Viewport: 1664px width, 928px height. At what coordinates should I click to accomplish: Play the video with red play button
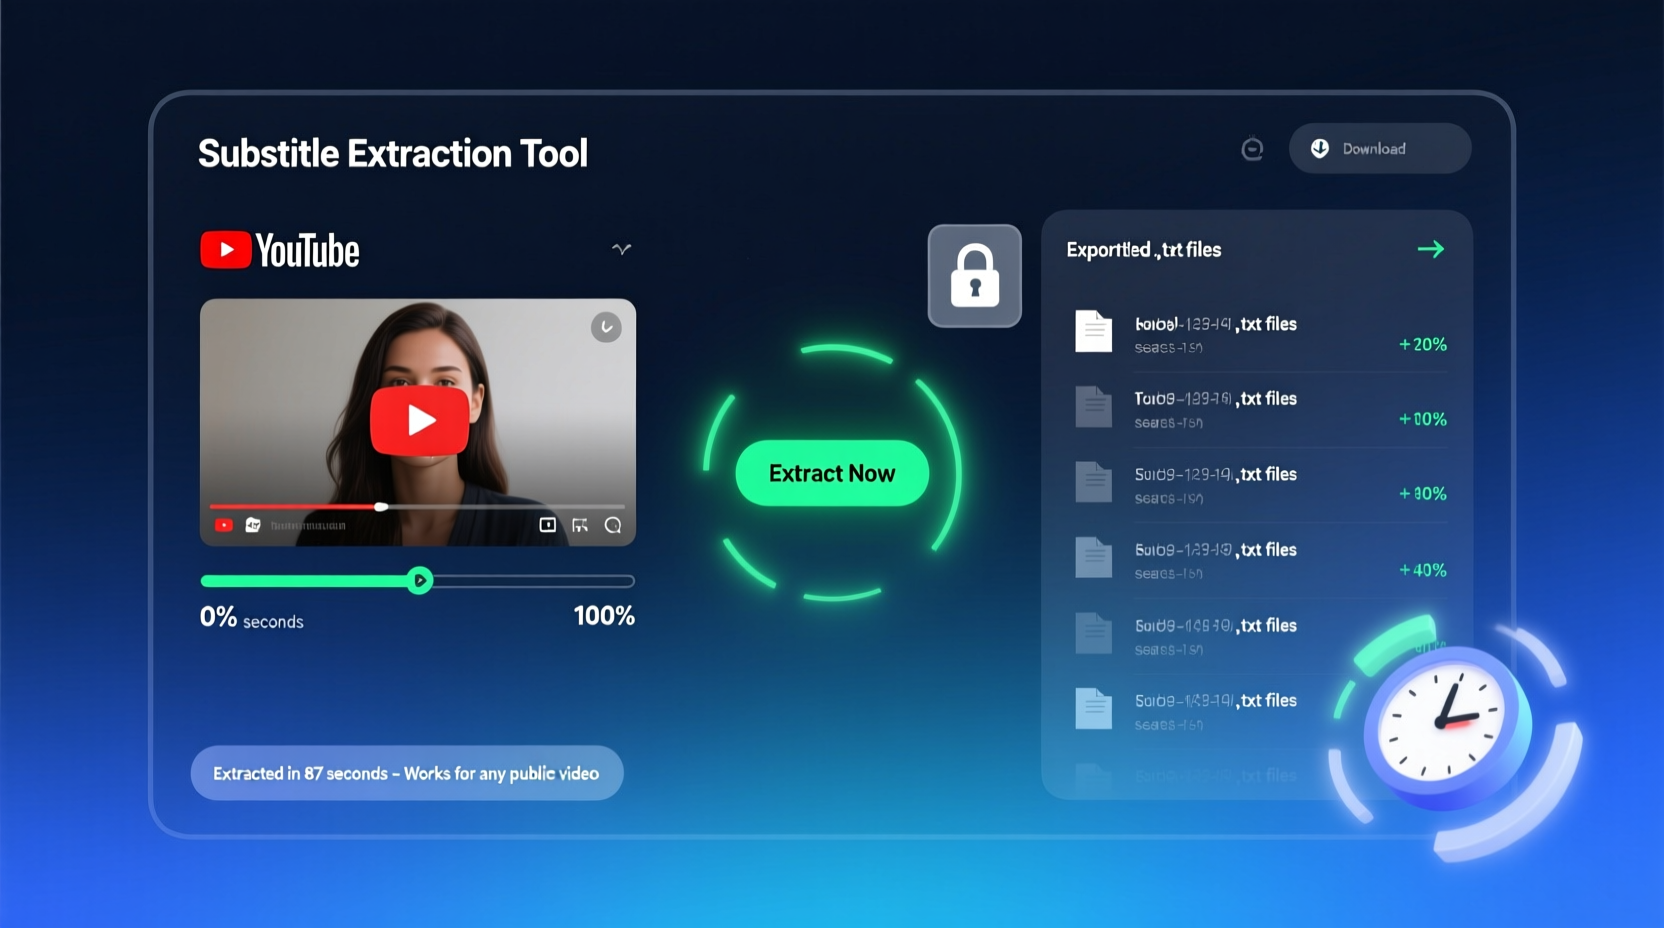pos(420,421)
